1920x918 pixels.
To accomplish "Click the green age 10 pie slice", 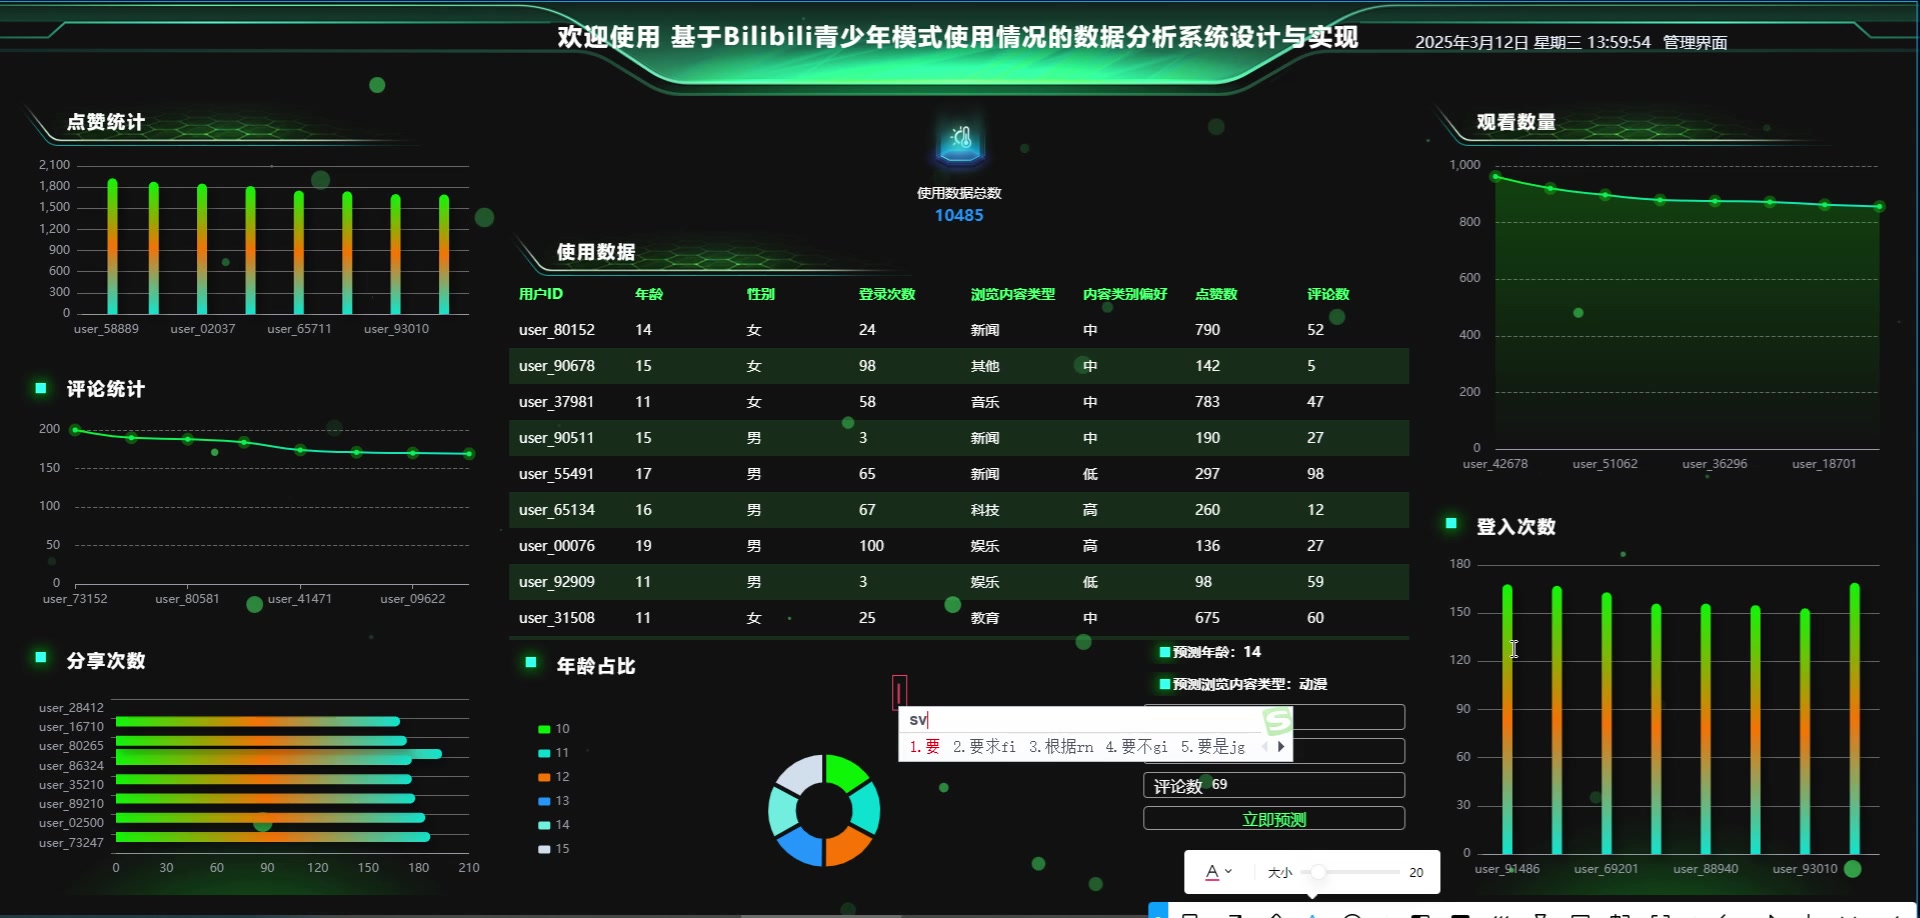I will point(846,774).
